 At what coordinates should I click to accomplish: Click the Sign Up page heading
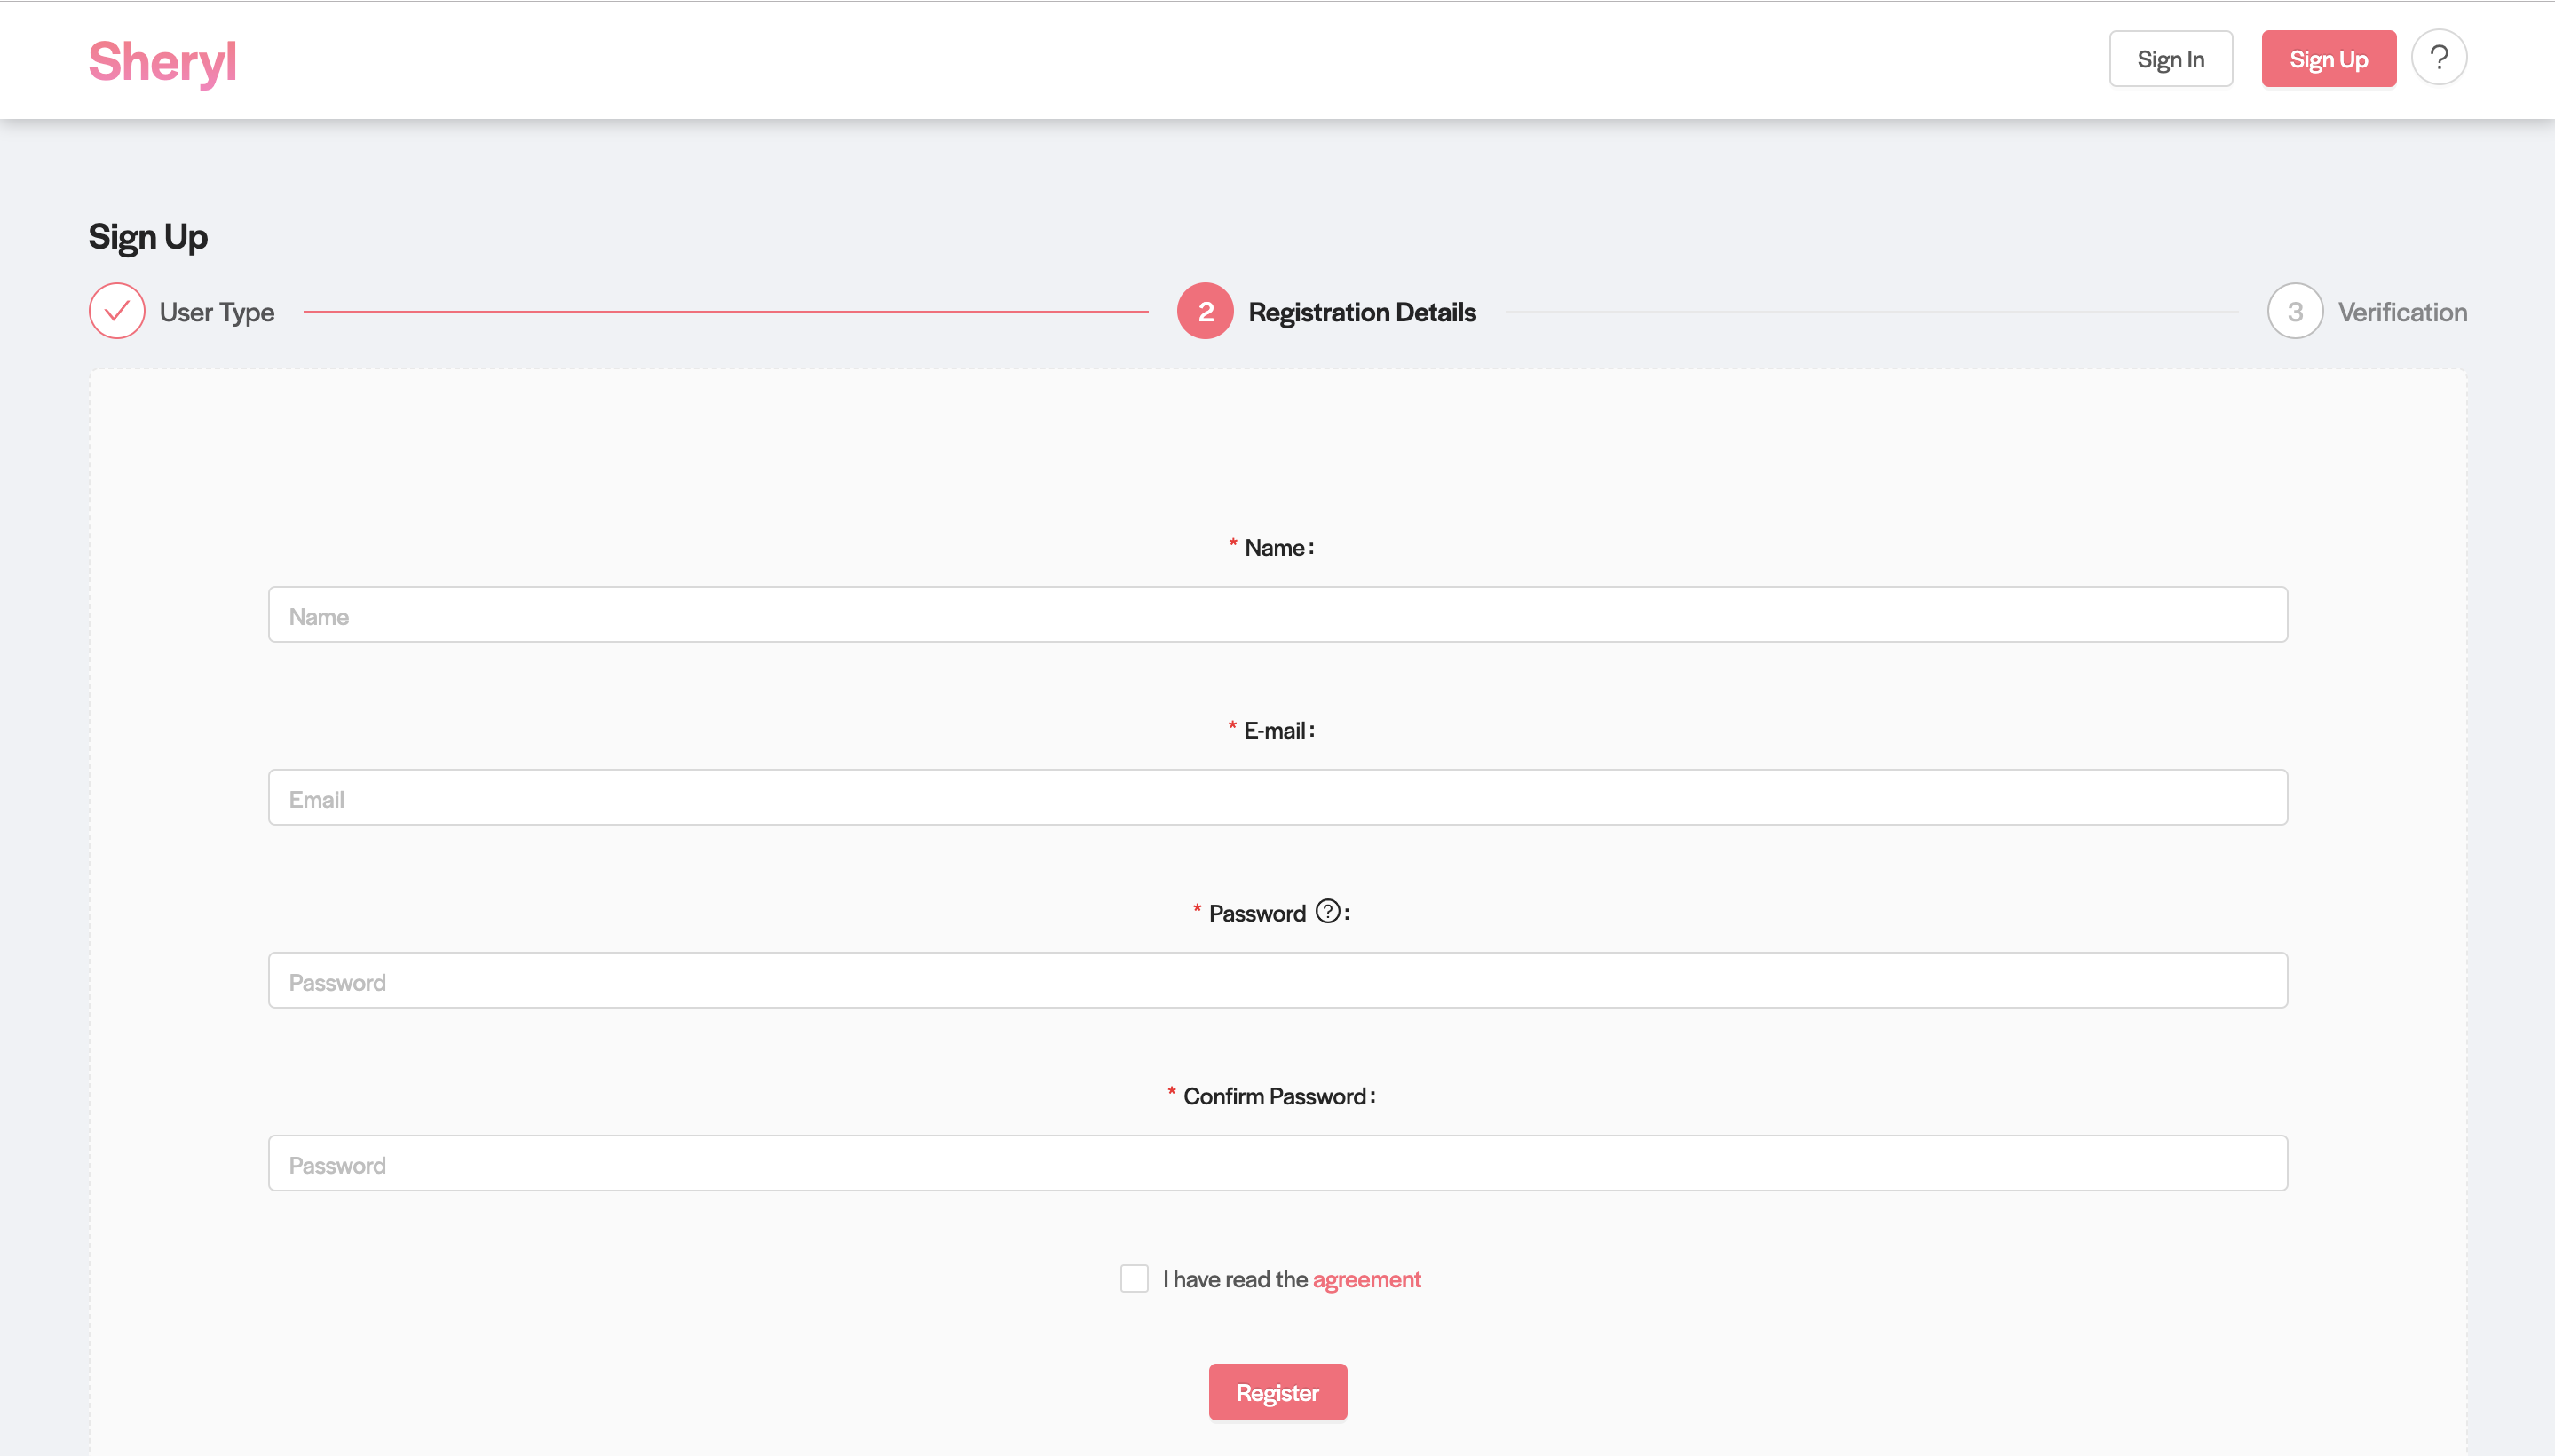click(148, 237)
